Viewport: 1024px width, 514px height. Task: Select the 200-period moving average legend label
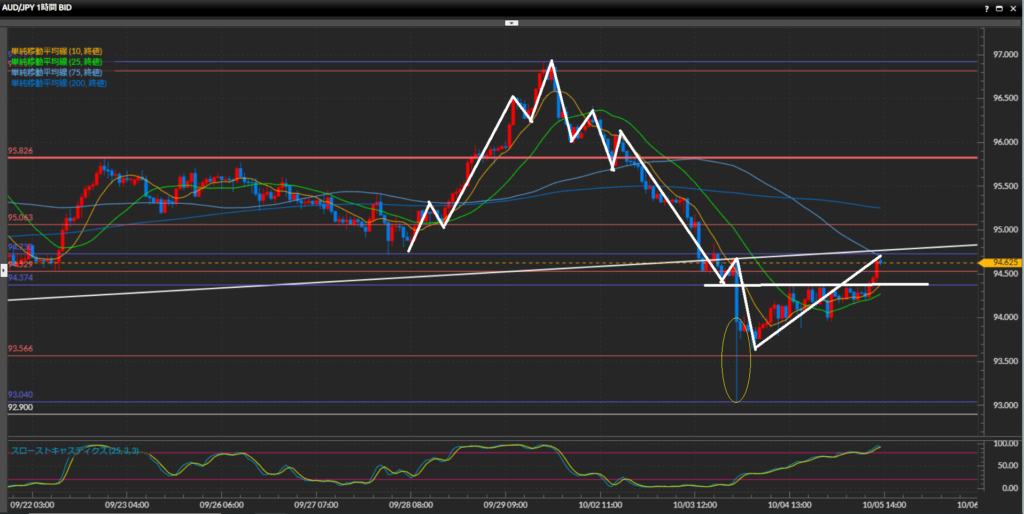click(58, 84)
